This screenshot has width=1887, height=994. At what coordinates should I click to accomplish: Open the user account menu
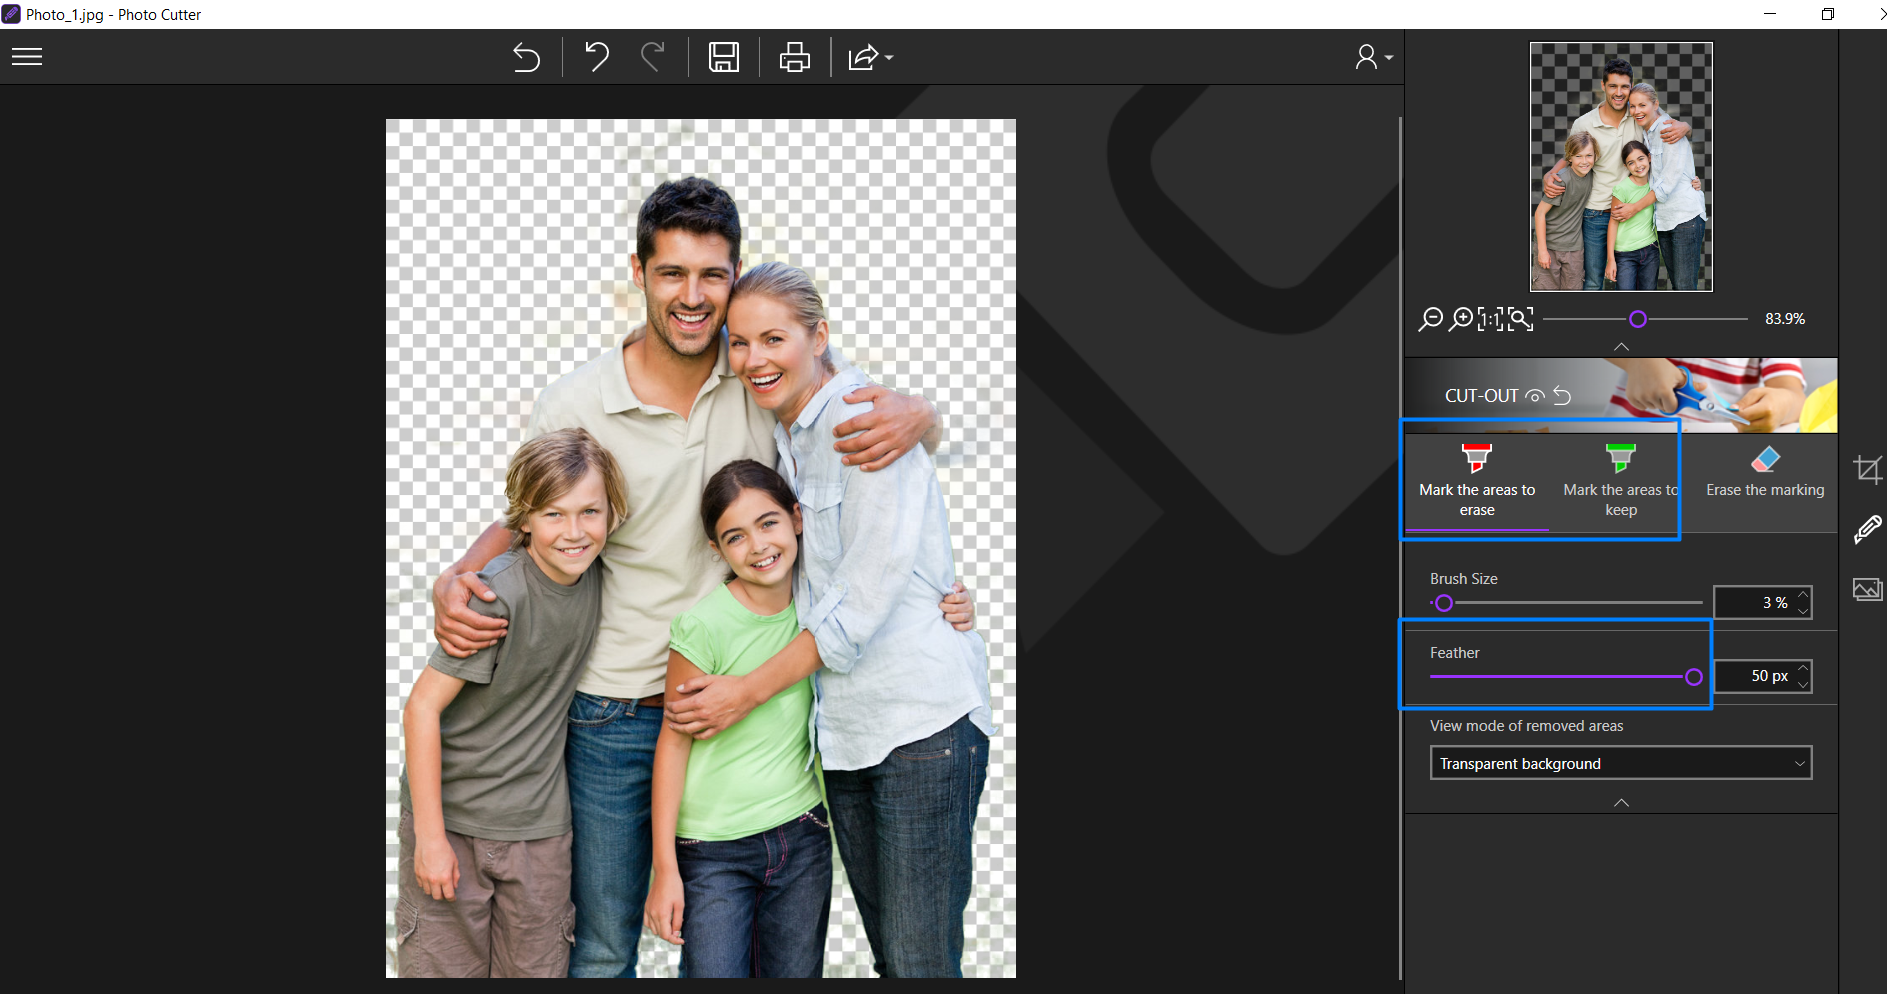(1373, 57)
